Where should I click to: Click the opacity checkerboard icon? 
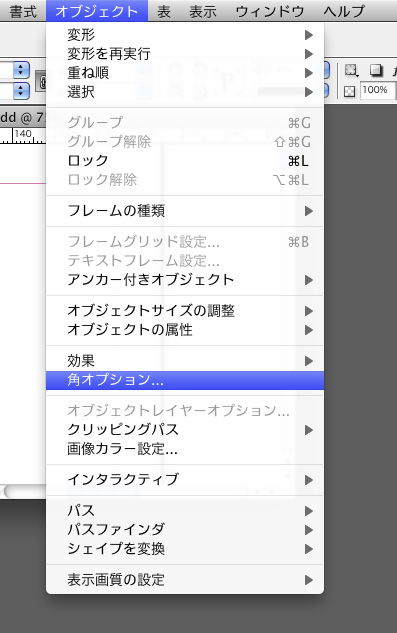[349, 91]
